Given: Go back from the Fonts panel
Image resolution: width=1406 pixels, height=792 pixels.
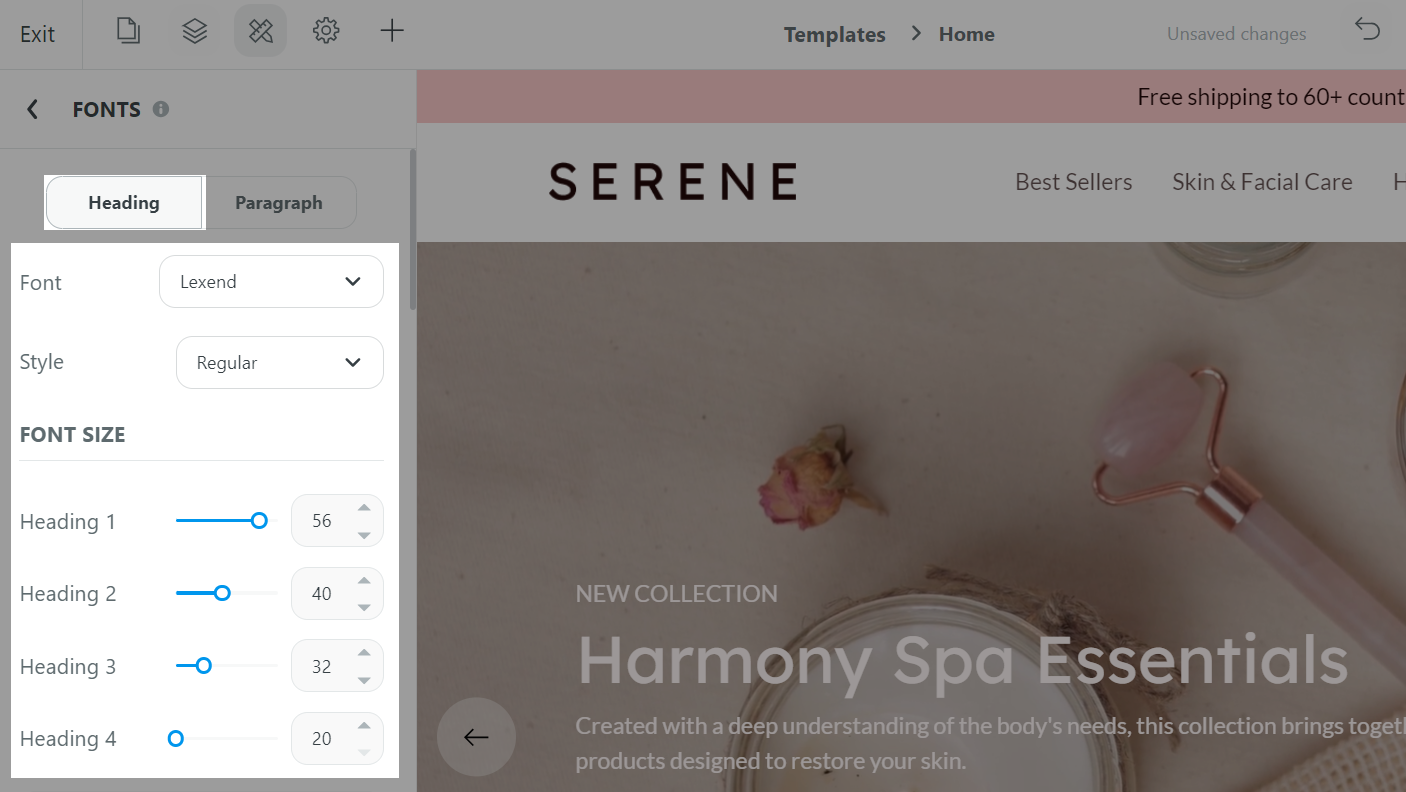Looking at the screenshot, I should [x=32, y=109].
